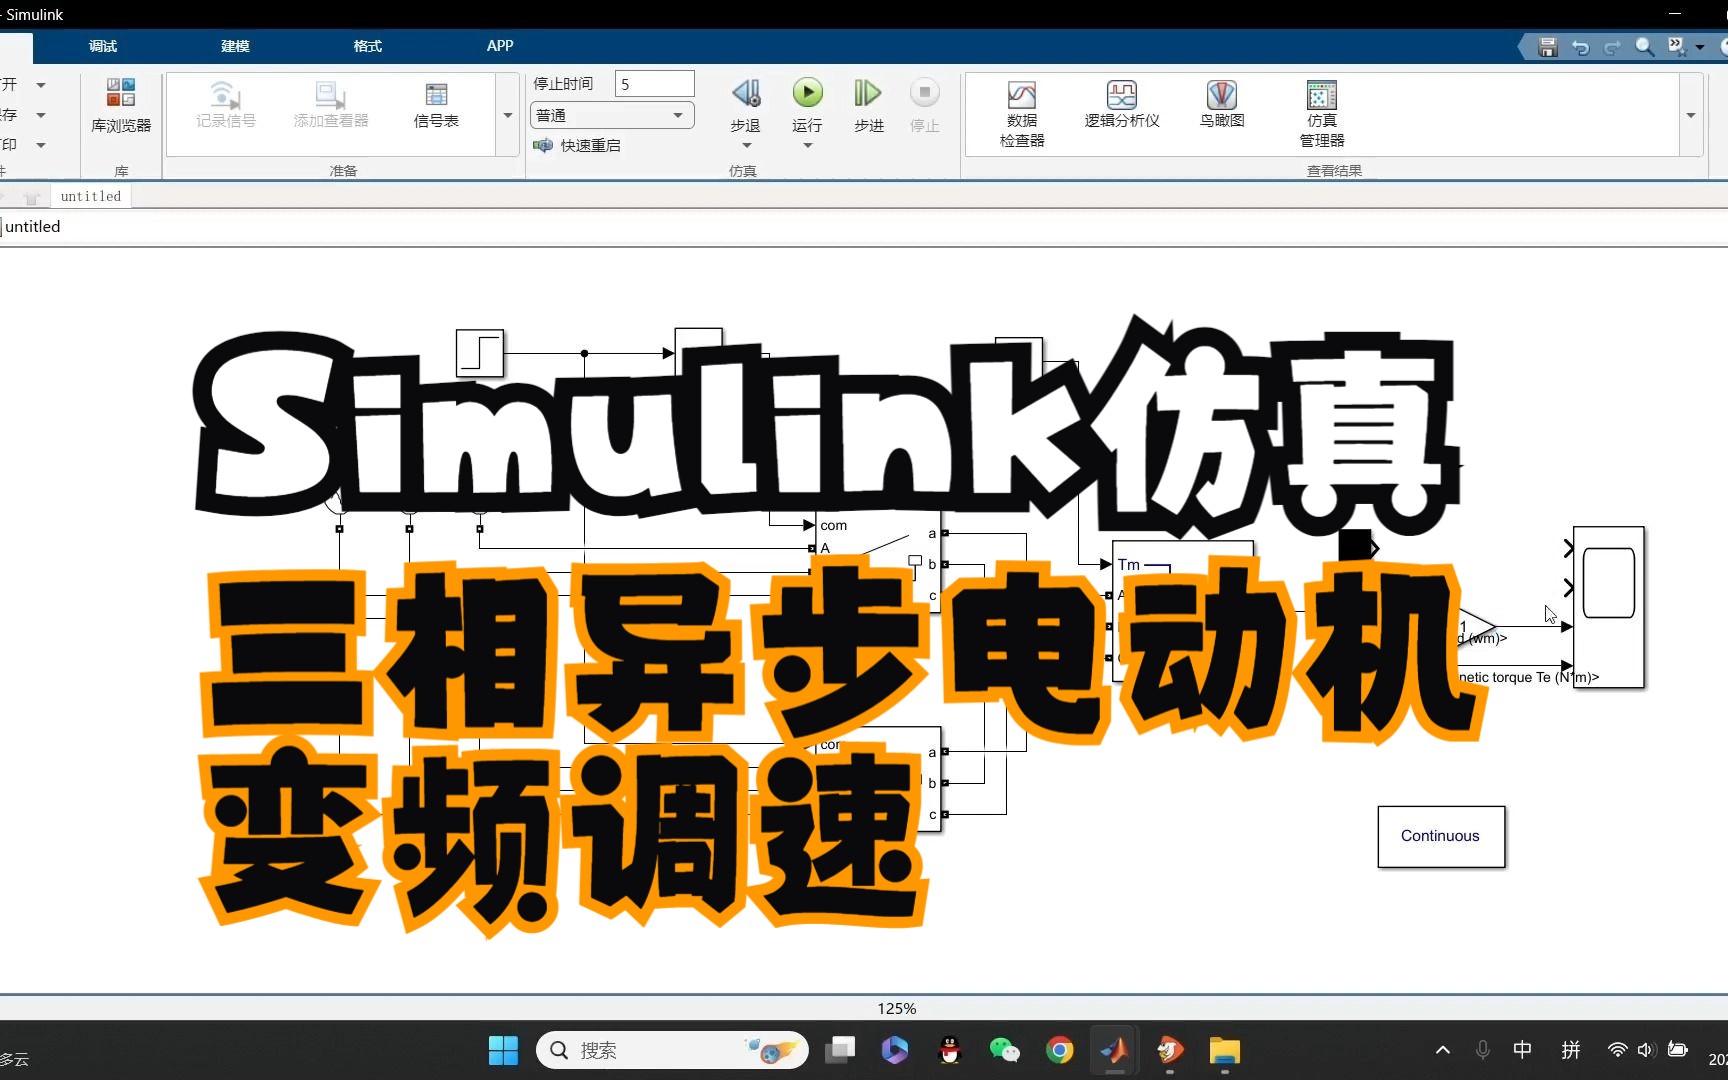Expand the 准备 section overflow arrow

[x=507, y=115]
